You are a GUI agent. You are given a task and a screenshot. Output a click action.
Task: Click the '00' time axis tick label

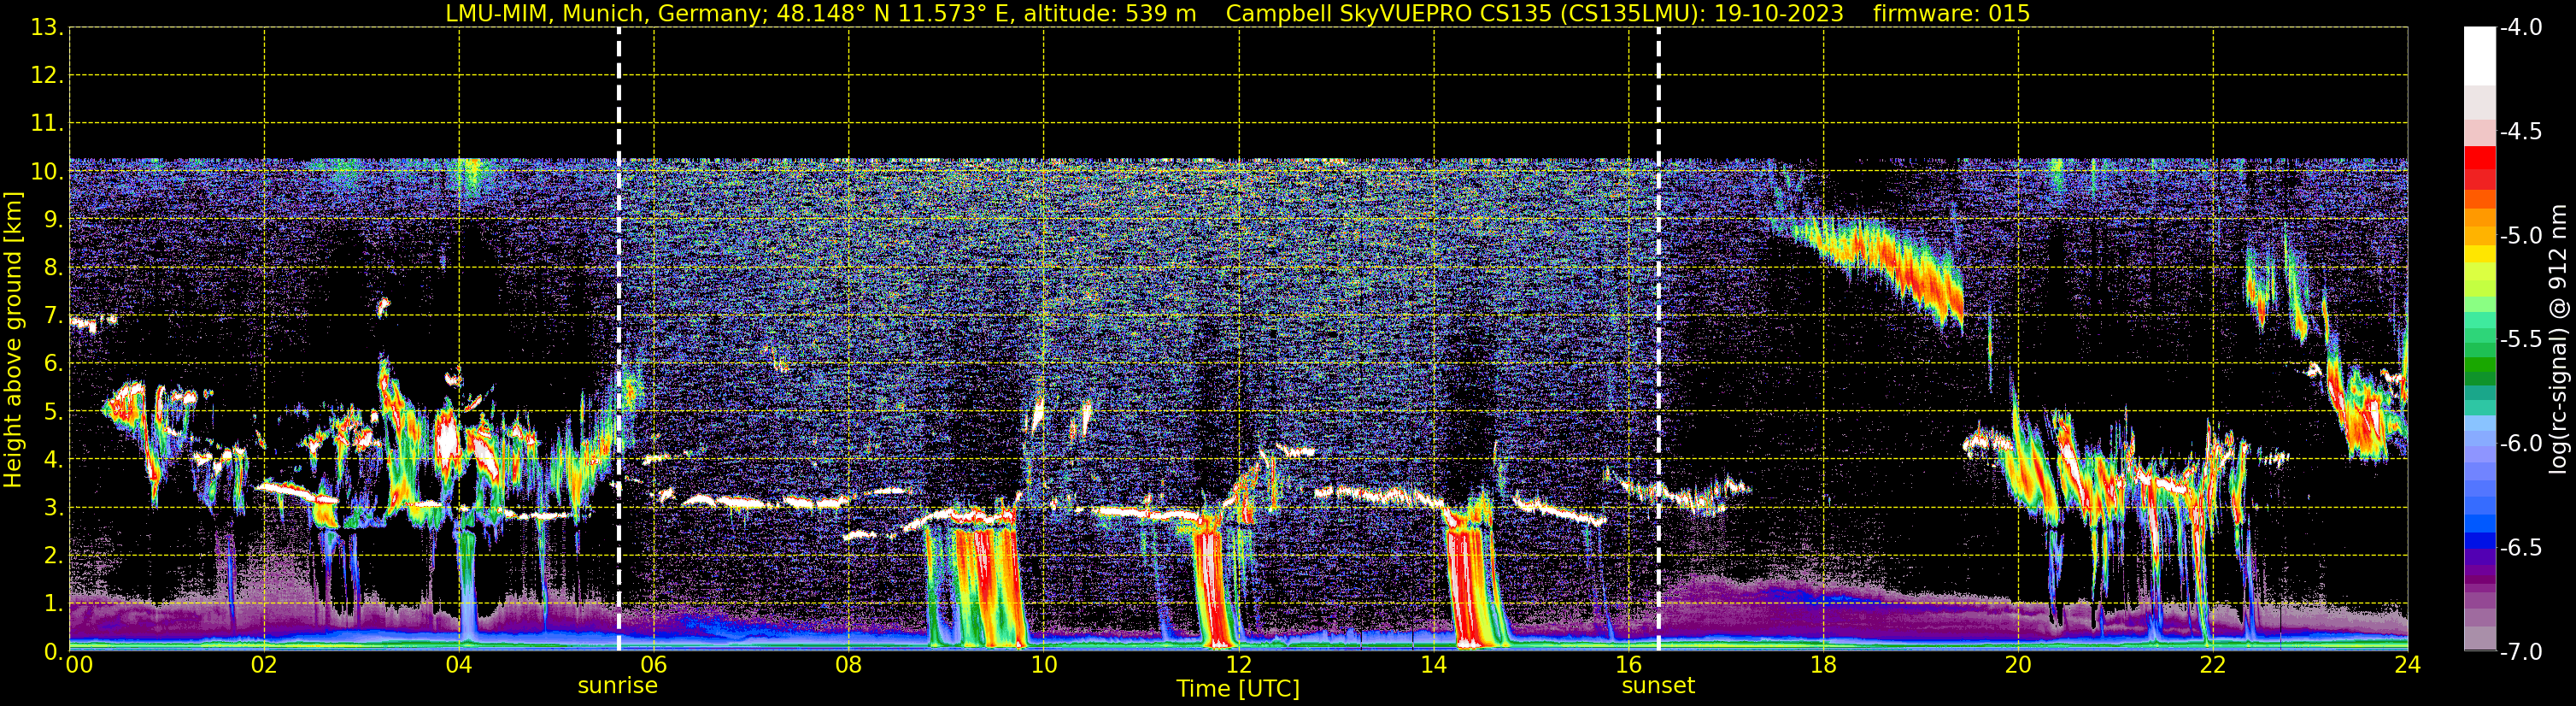[79, 665]
